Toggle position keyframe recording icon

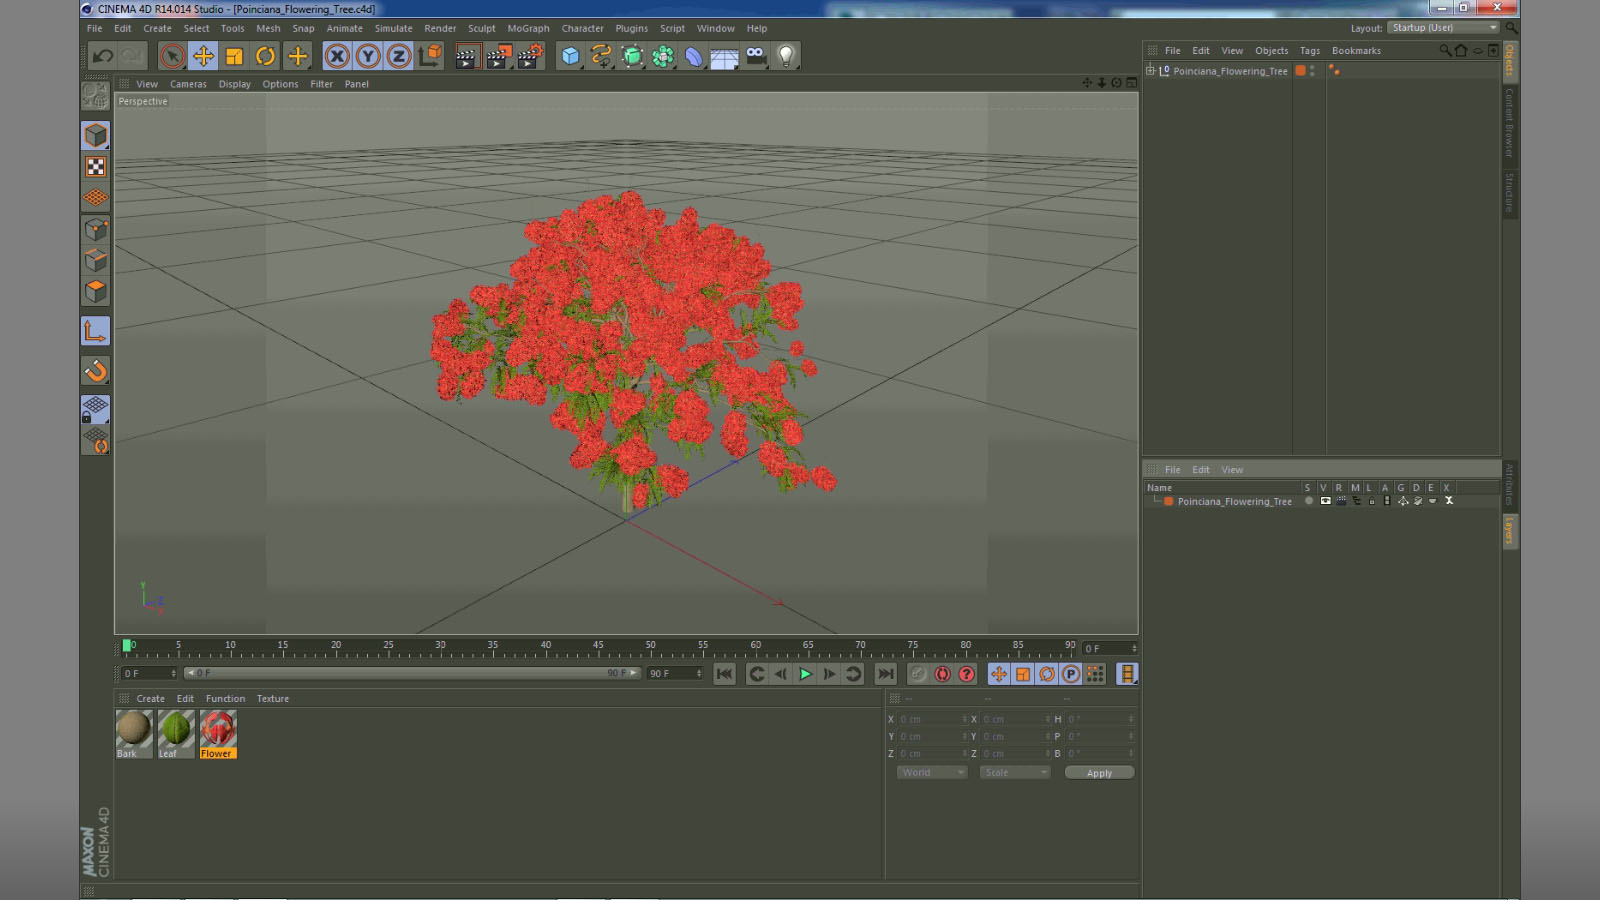pos(999,674)
